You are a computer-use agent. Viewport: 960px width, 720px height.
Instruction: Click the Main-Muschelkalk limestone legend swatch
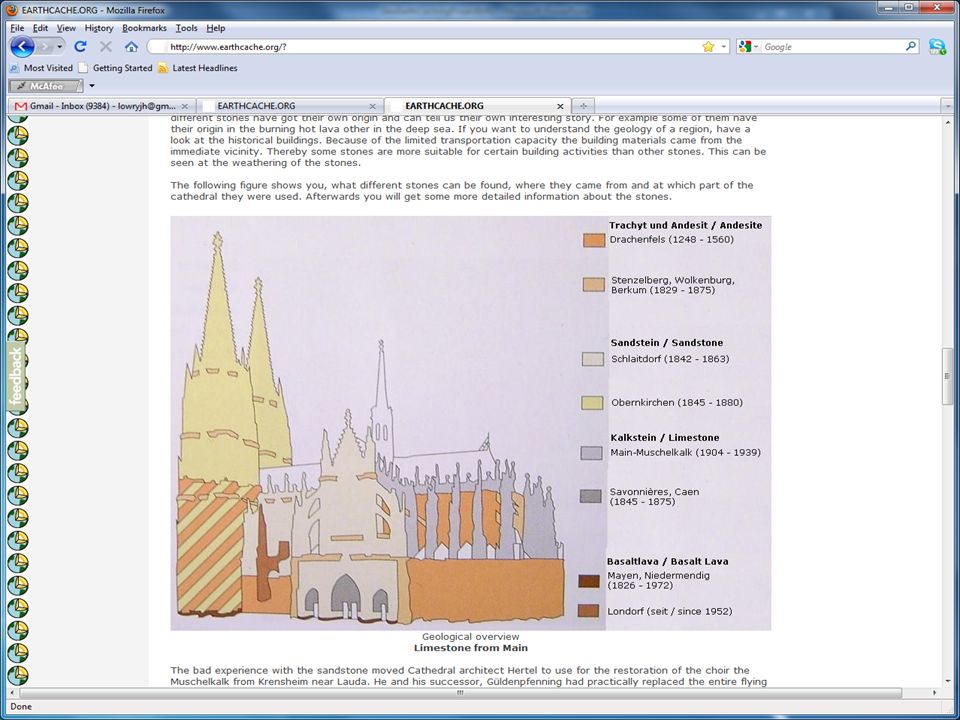[591, 453]
